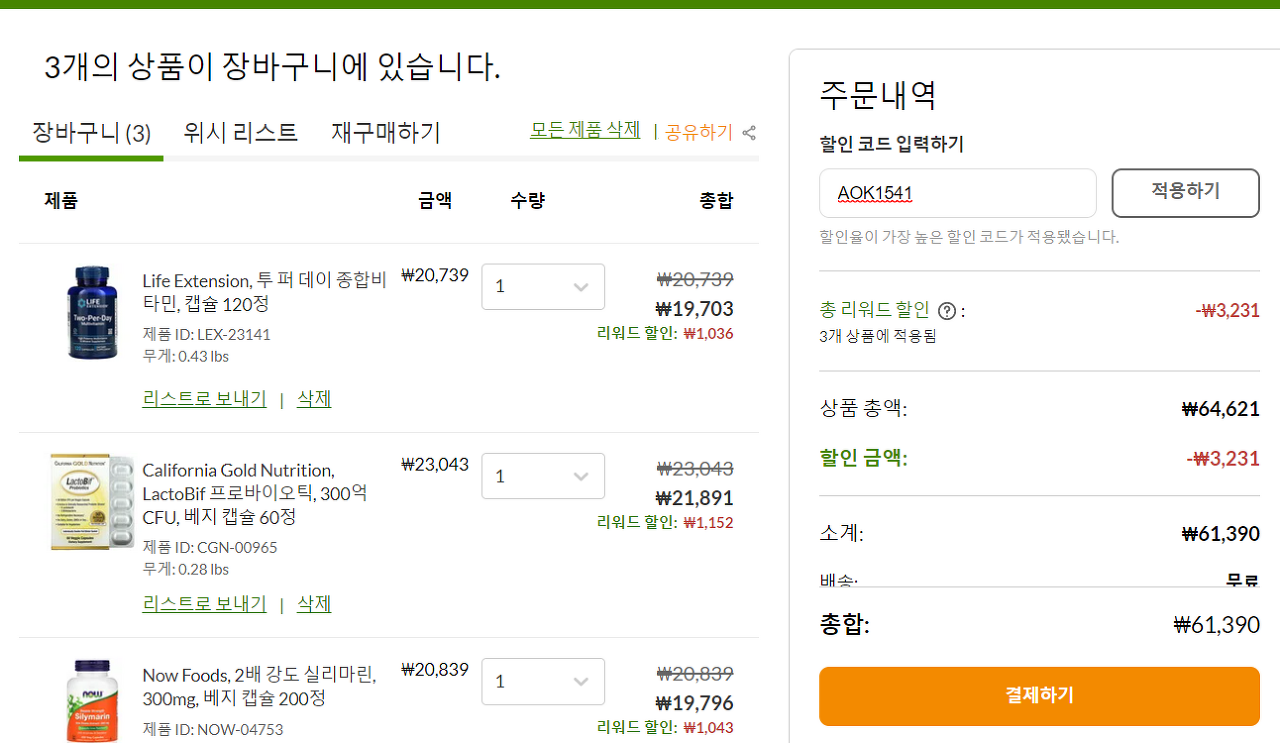
Task: Click the 공유하기 link
Action: point(699,132)
